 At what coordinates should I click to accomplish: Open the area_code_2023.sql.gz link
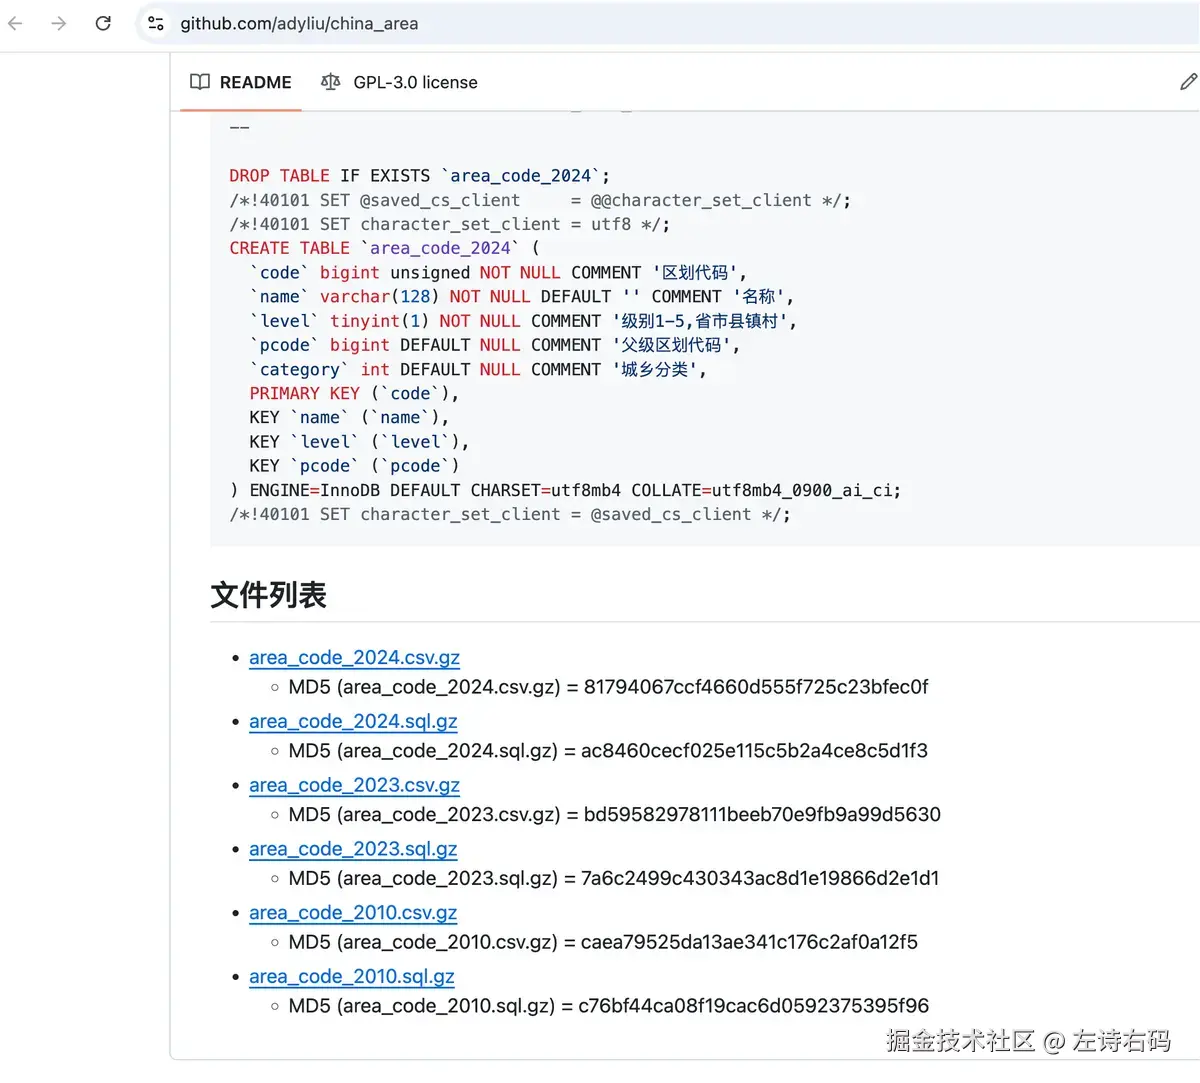point(353,849)
